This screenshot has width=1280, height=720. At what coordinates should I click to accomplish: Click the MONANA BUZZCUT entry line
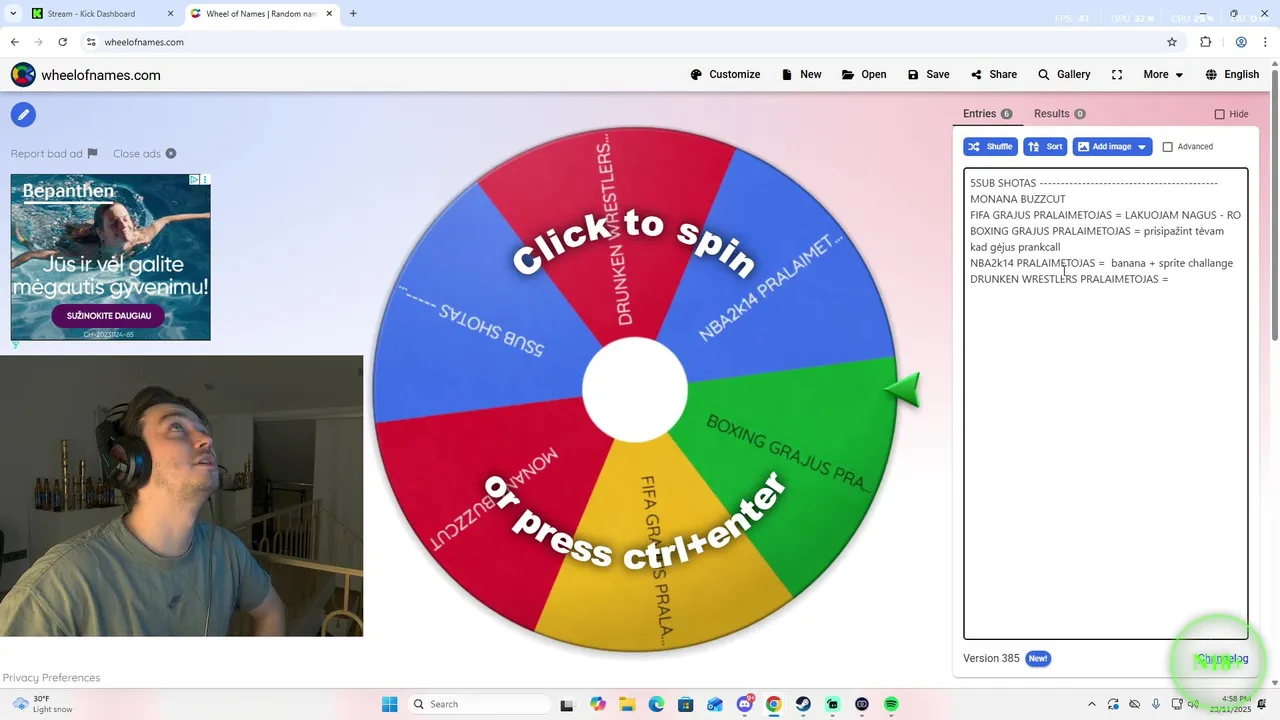click(x=1017, y=199)
